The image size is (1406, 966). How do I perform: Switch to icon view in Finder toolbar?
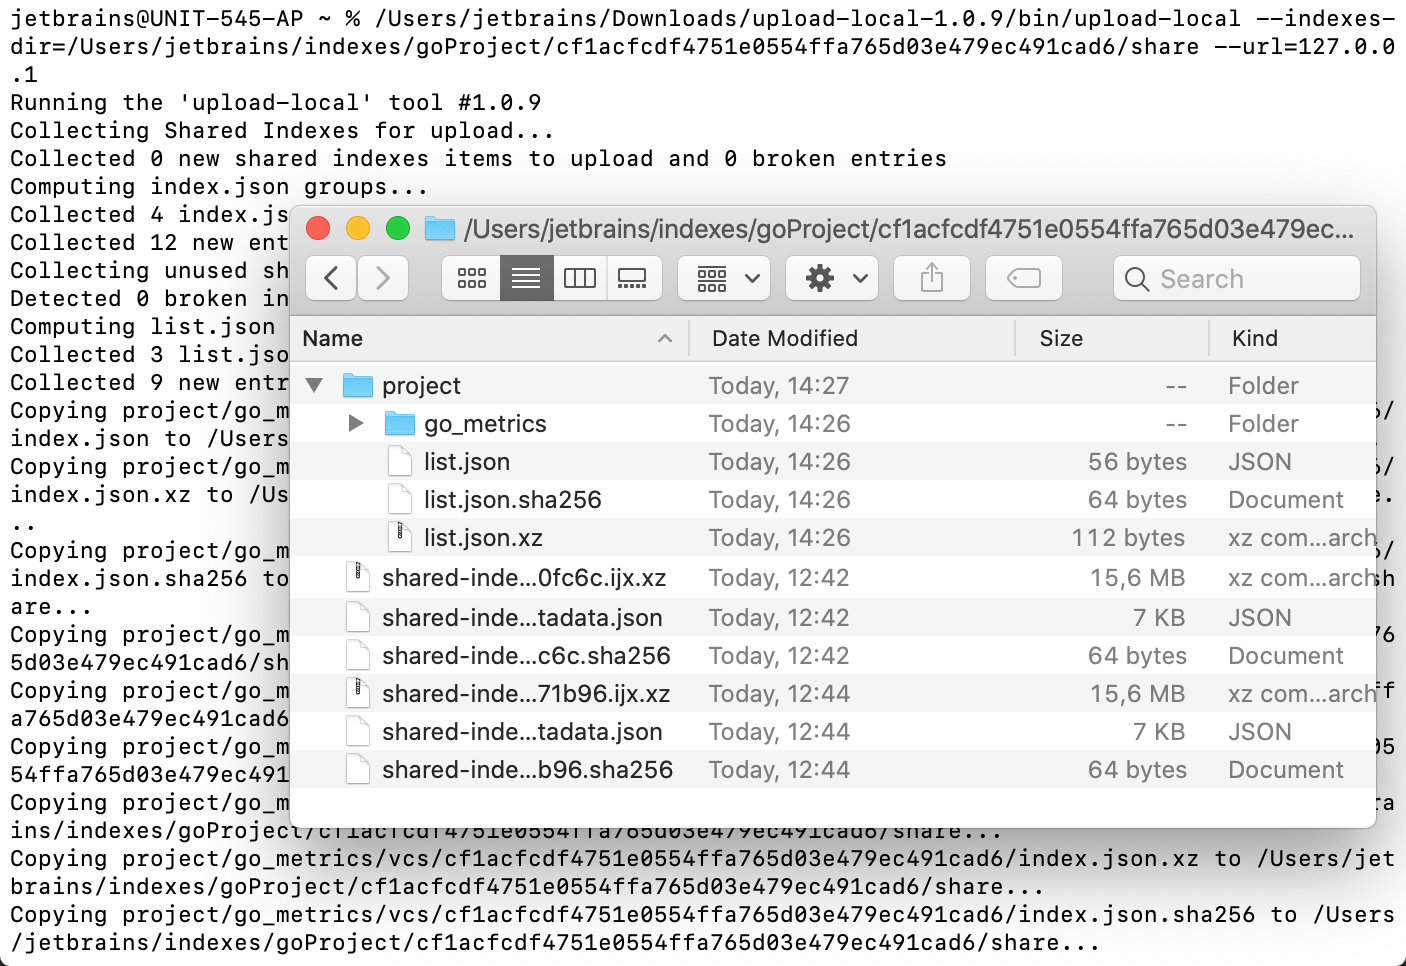[x=471, y=278]
